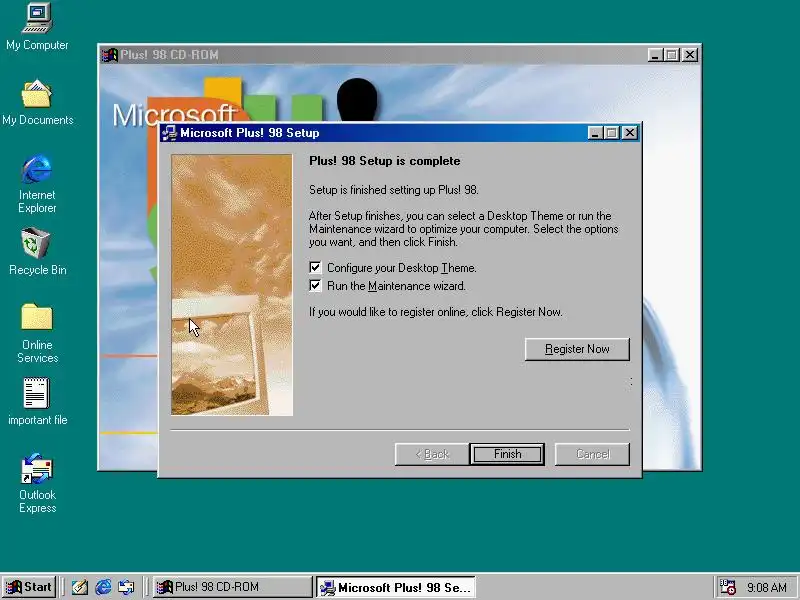Minimize the Microsoft Plus! 98 Setup dialog
800x600 pixels.
click(594, 133)
